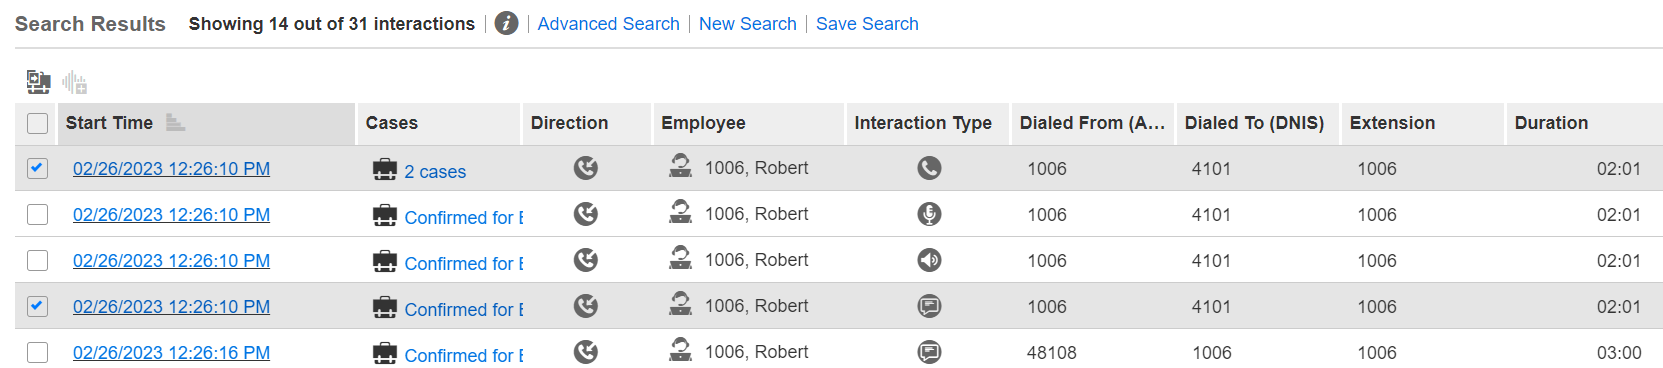Click the greyed-out waveform add toolbar icon
This screenshot has width=1663, height=368.
coord(75,82)
